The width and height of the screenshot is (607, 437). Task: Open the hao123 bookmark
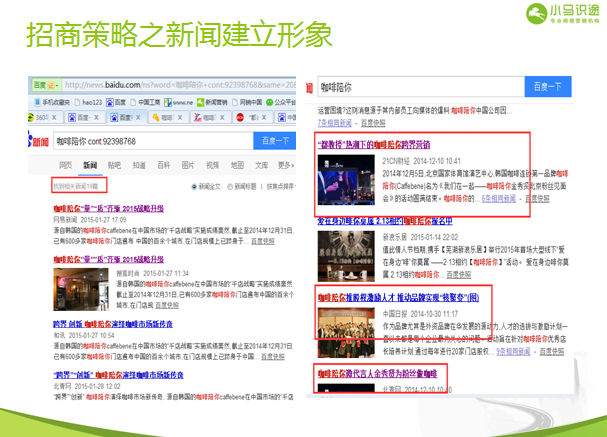point(88,102)
